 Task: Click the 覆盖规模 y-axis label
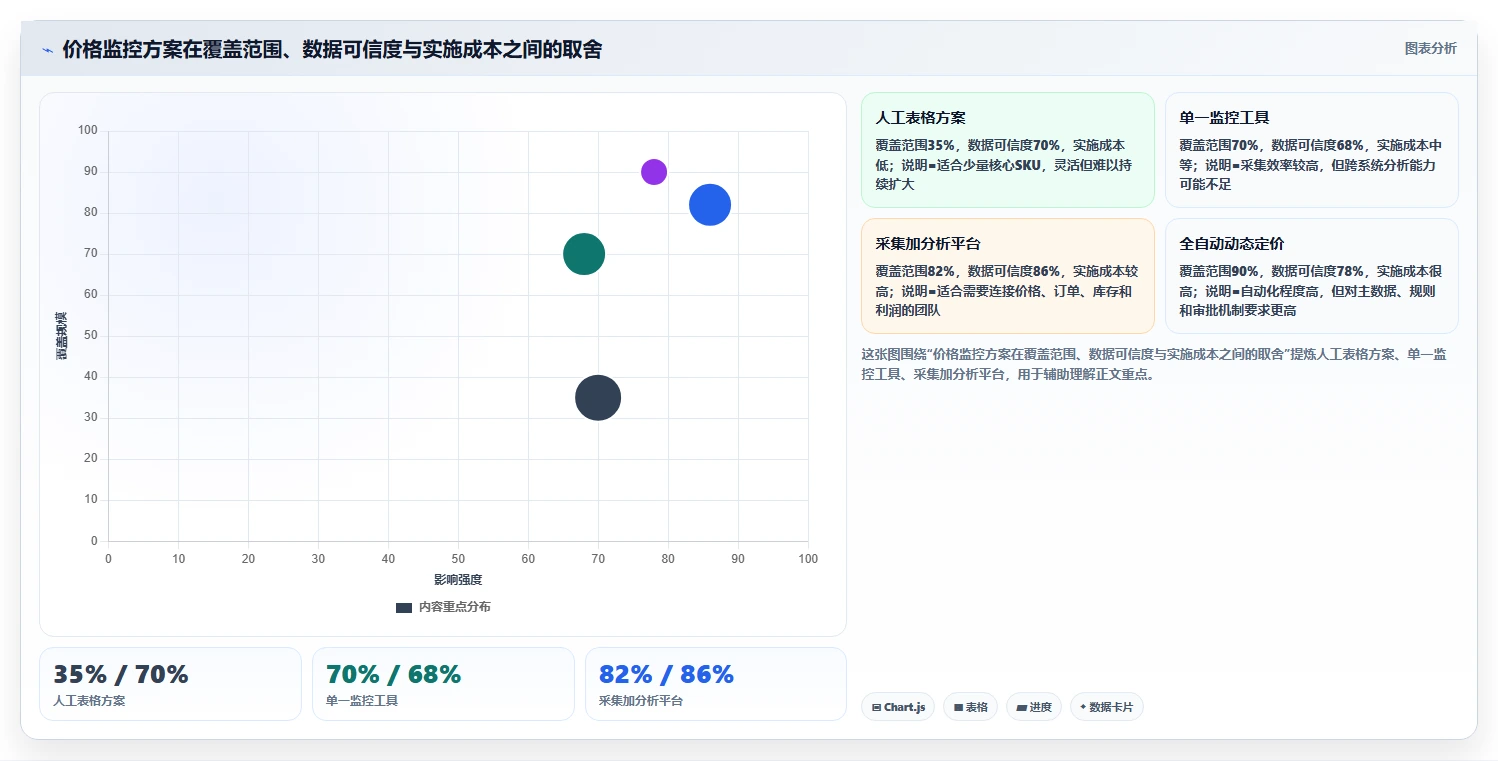62,336
